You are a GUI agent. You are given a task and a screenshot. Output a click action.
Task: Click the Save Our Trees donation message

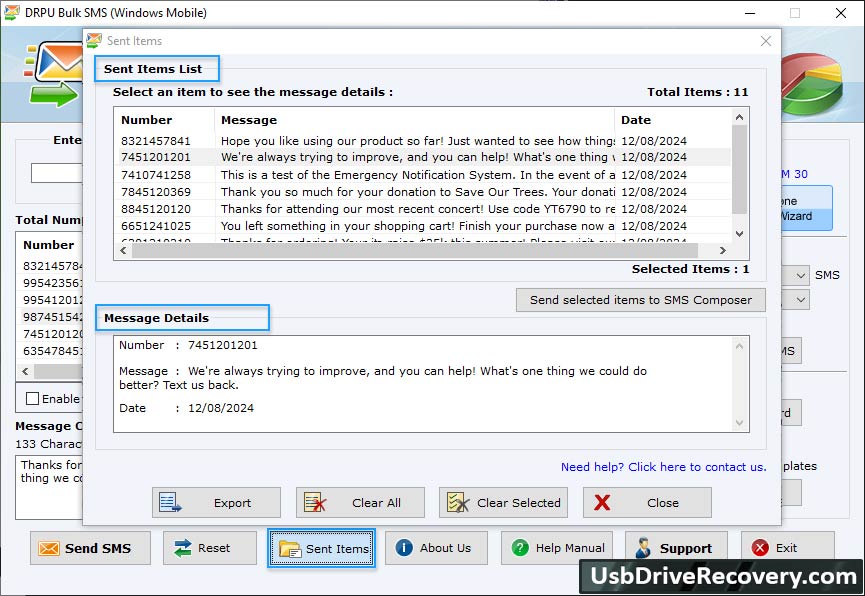418,192
